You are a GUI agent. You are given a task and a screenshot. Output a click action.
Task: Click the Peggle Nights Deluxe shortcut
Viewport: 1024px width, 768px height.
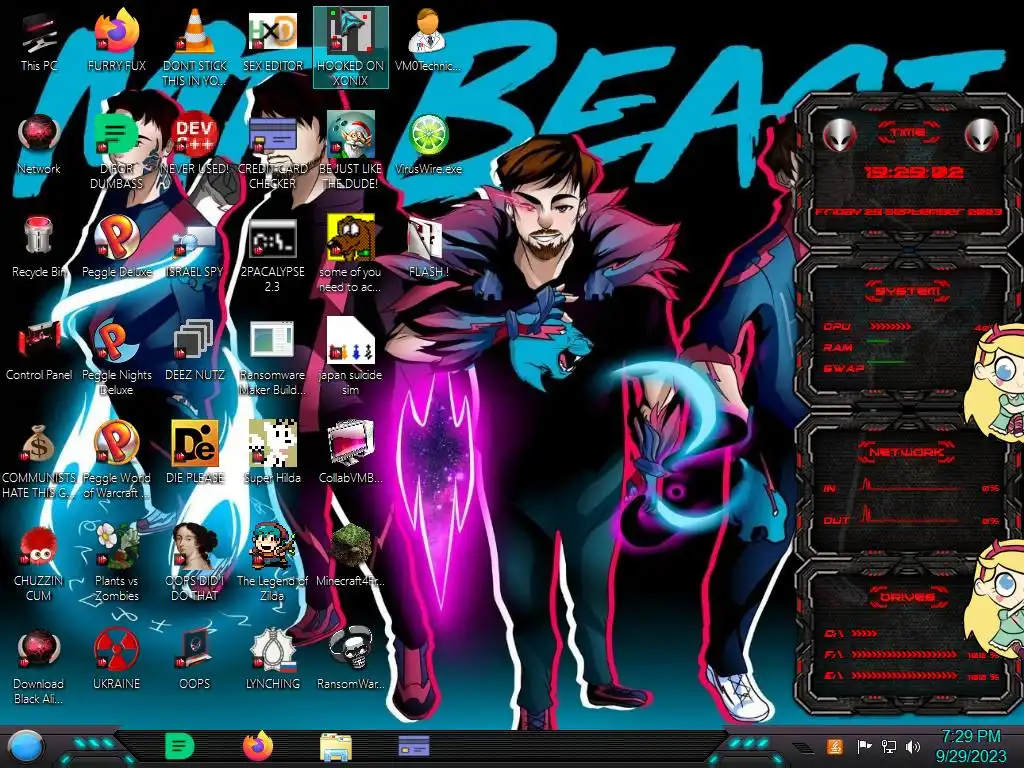(117, 358)
